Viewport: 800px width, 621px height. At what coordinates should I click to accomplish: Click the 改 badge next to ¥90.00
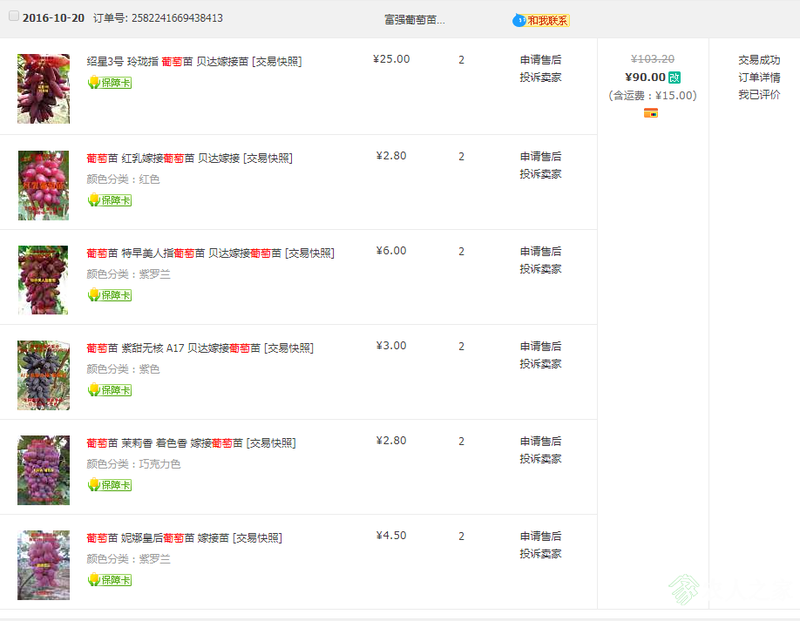pos(674,78)
